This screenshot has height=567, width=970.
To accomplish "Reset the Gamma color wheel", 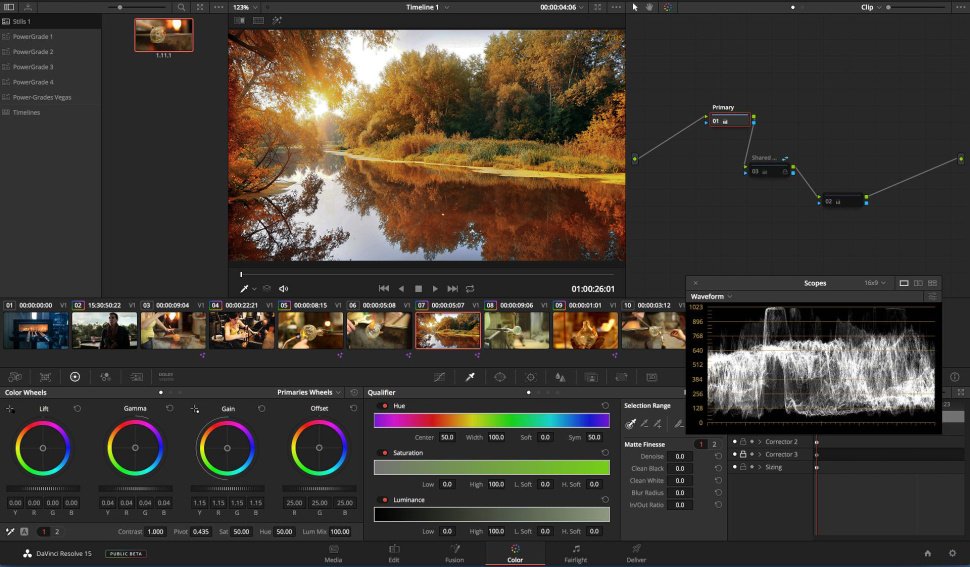I will [x=170, y=409].
